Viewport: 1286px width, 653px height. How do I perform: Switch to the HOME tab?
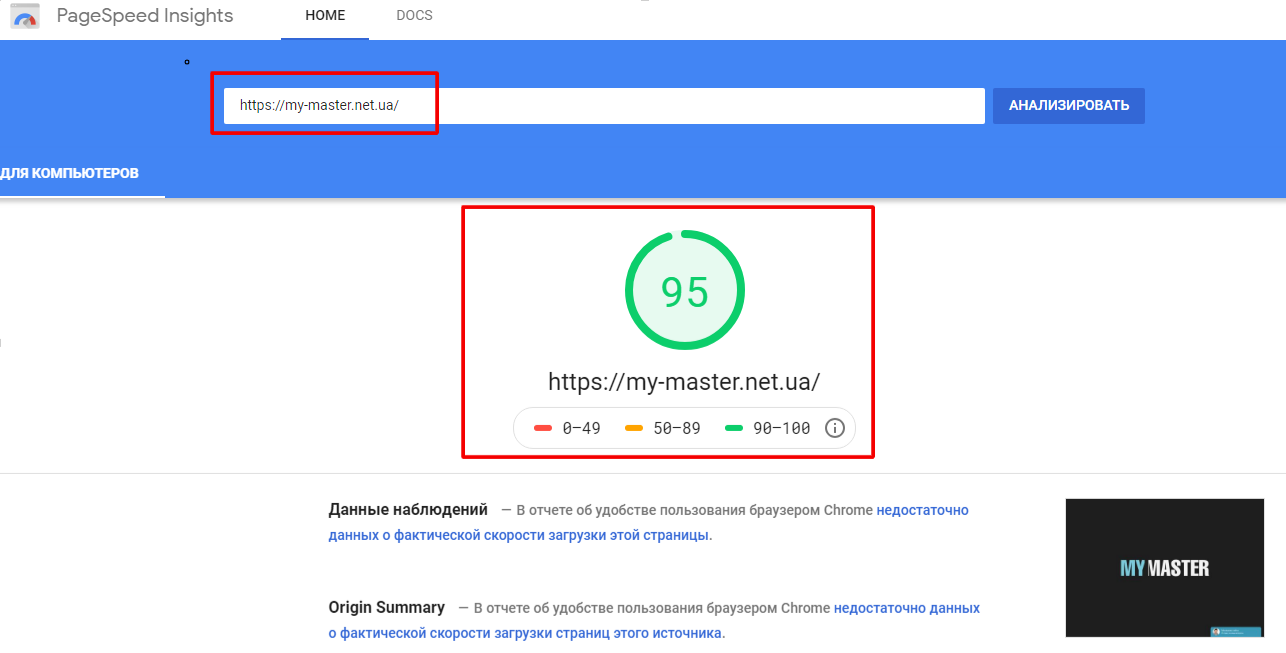click(325, 16)
